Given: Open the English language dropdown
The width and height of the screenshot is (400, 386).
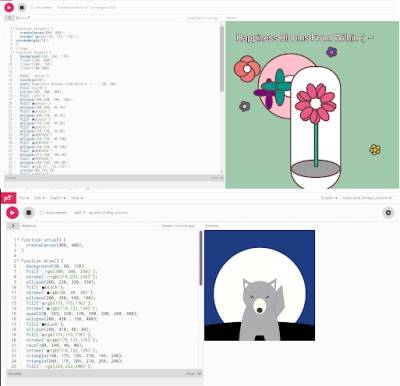Looking at the screenshot, I should [329, 198].
